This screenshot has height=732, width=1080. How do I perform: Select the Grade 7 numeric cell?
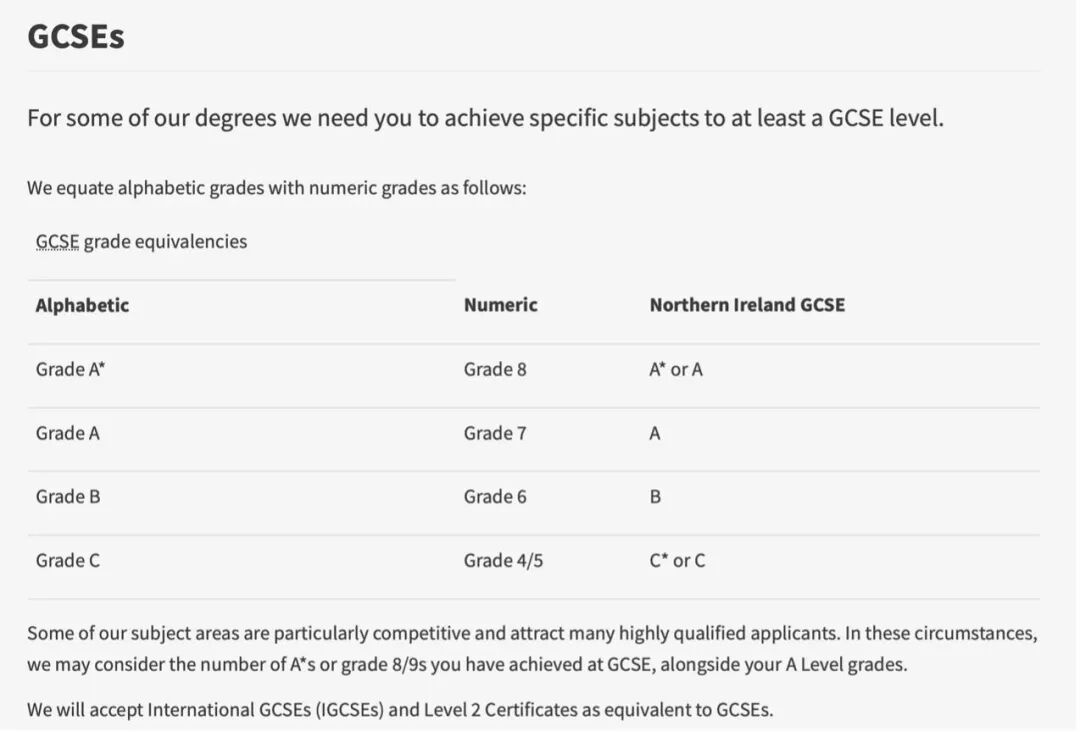(x=494, y=434)
